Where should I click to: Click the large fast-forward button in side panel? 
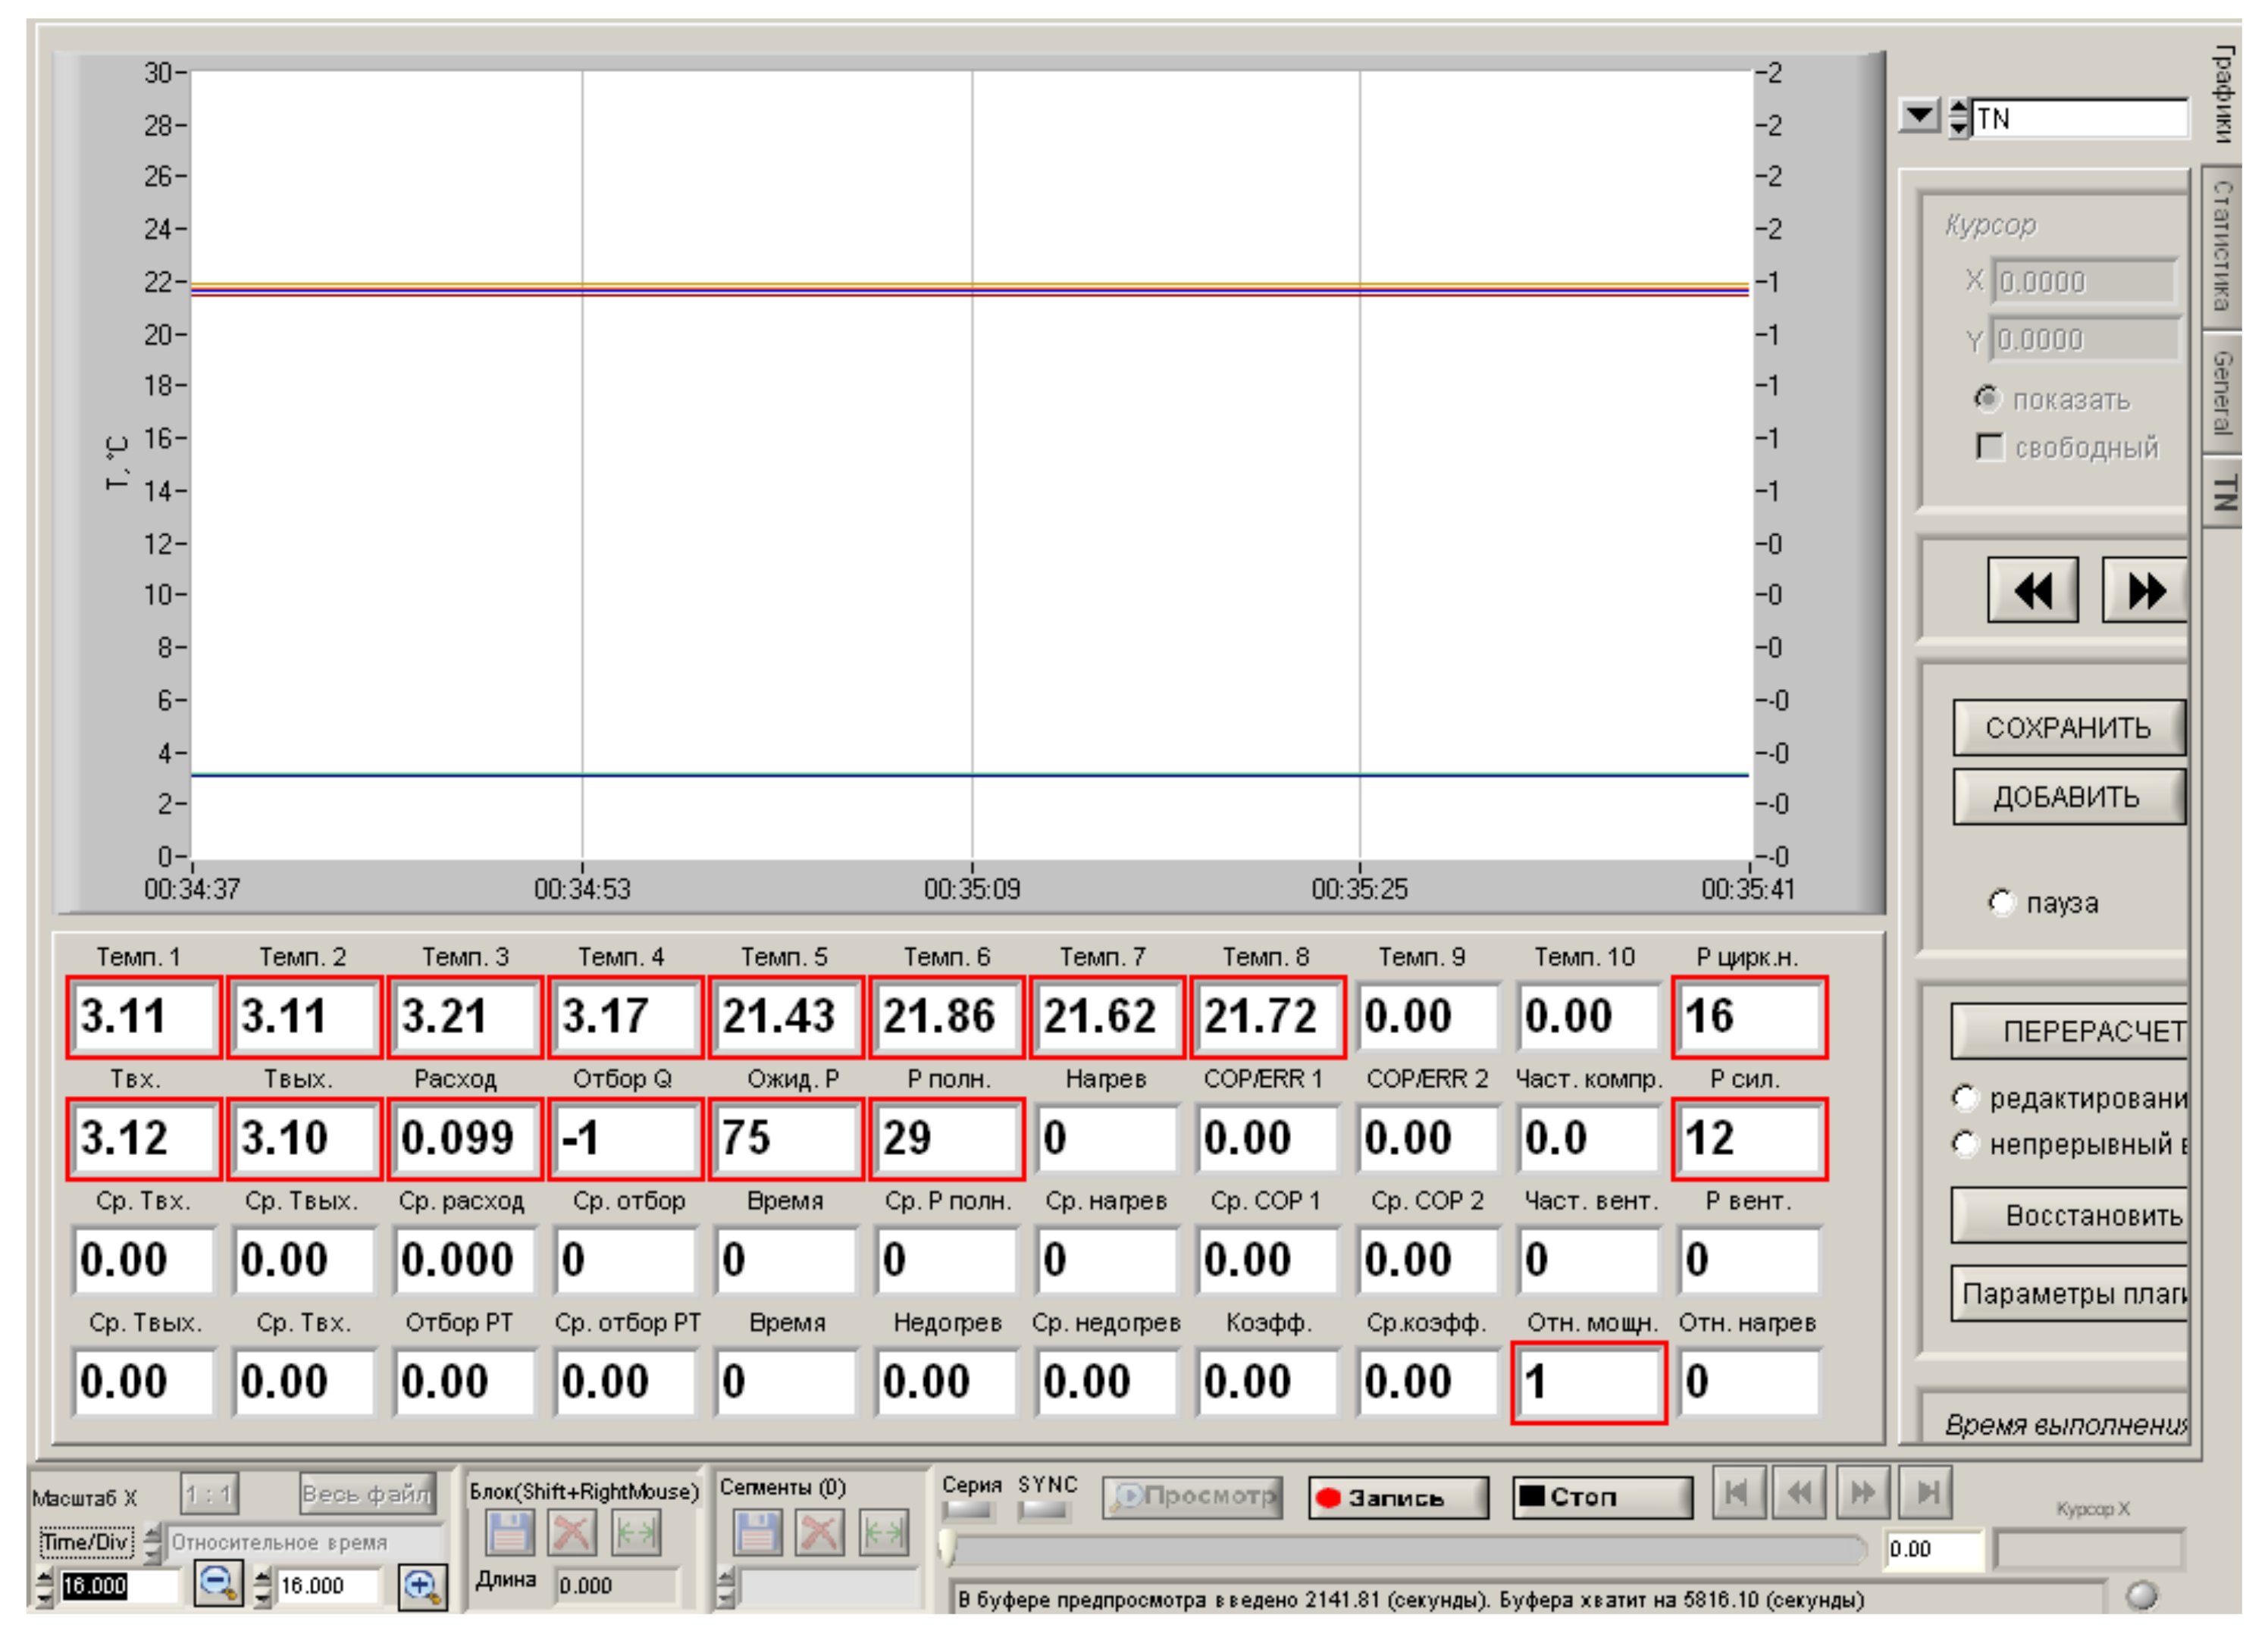2145,590
